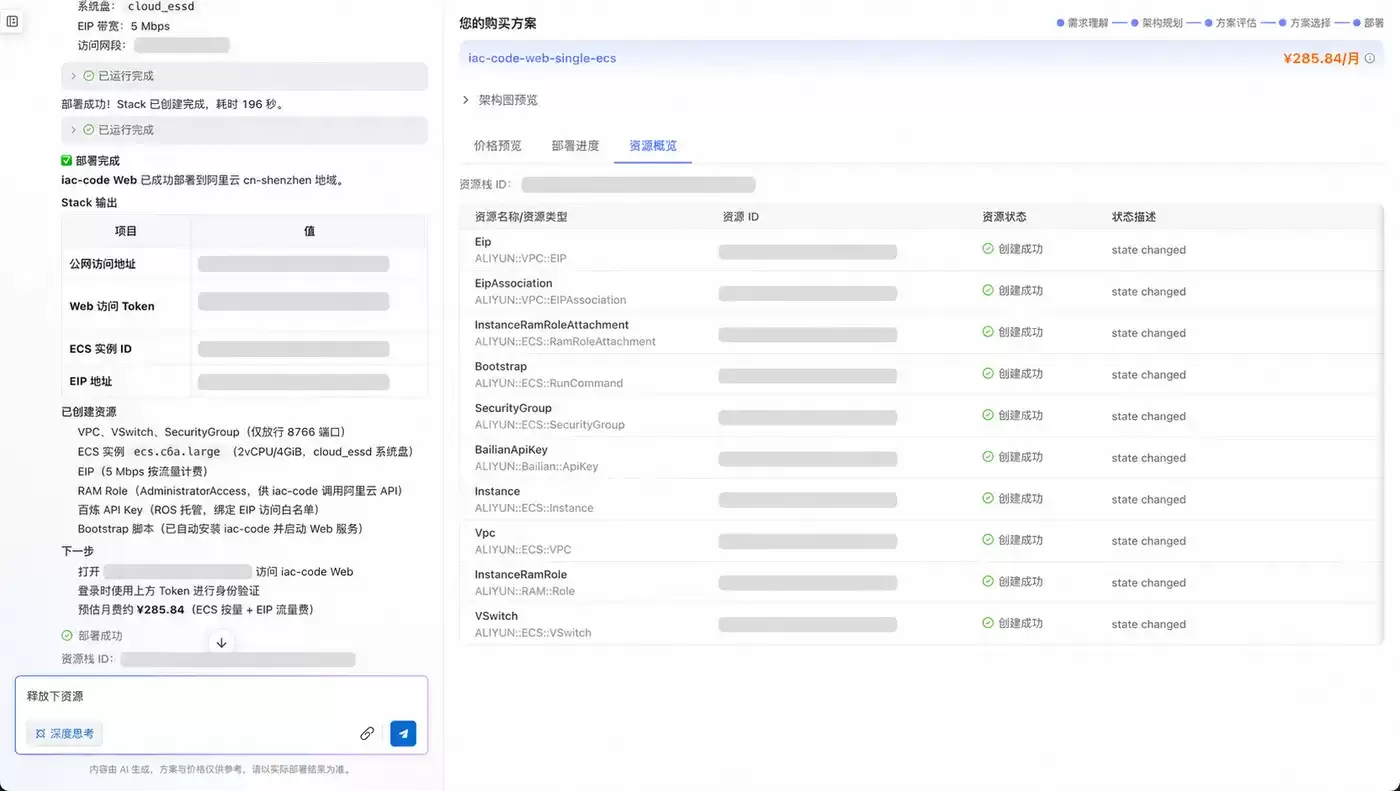Click the ALIYUN::Bailian::ApiKey resource type text

(x=536, y=466)
